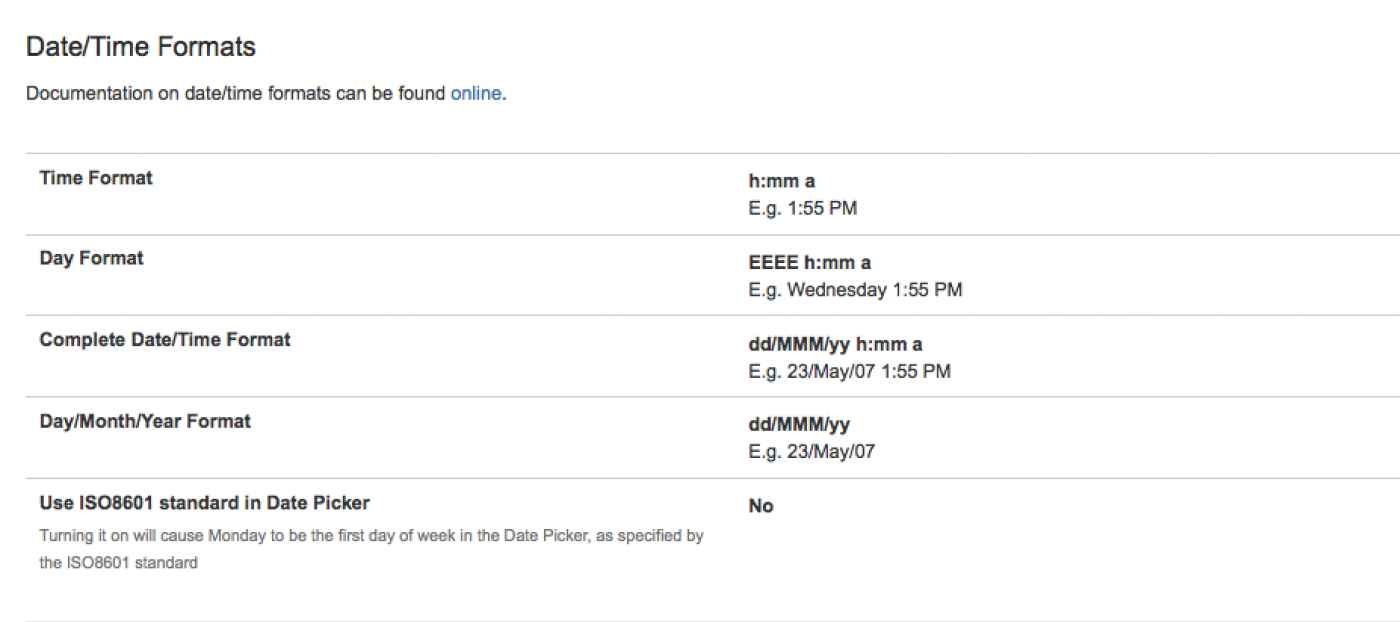The height and width of the screenshot is (622, 1400).
Task: Click the Wednesday 1:55 PM example
Action: pos(855,290)
